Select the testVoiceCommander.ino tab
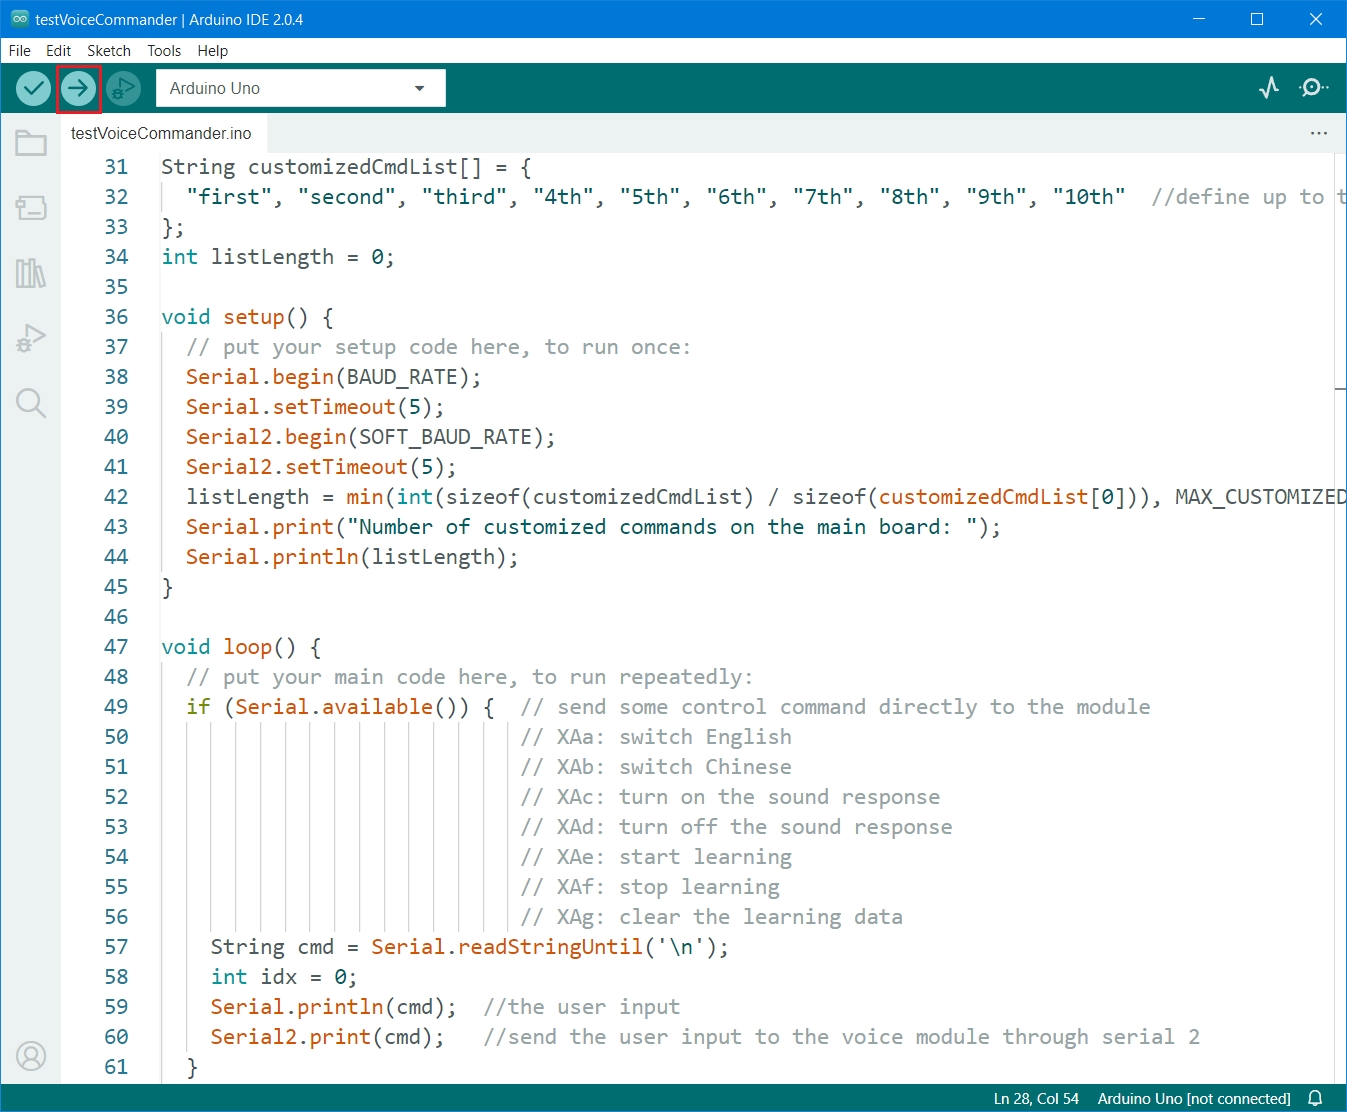This screenshot has height=1112, width=1347. tap(161, 133)
